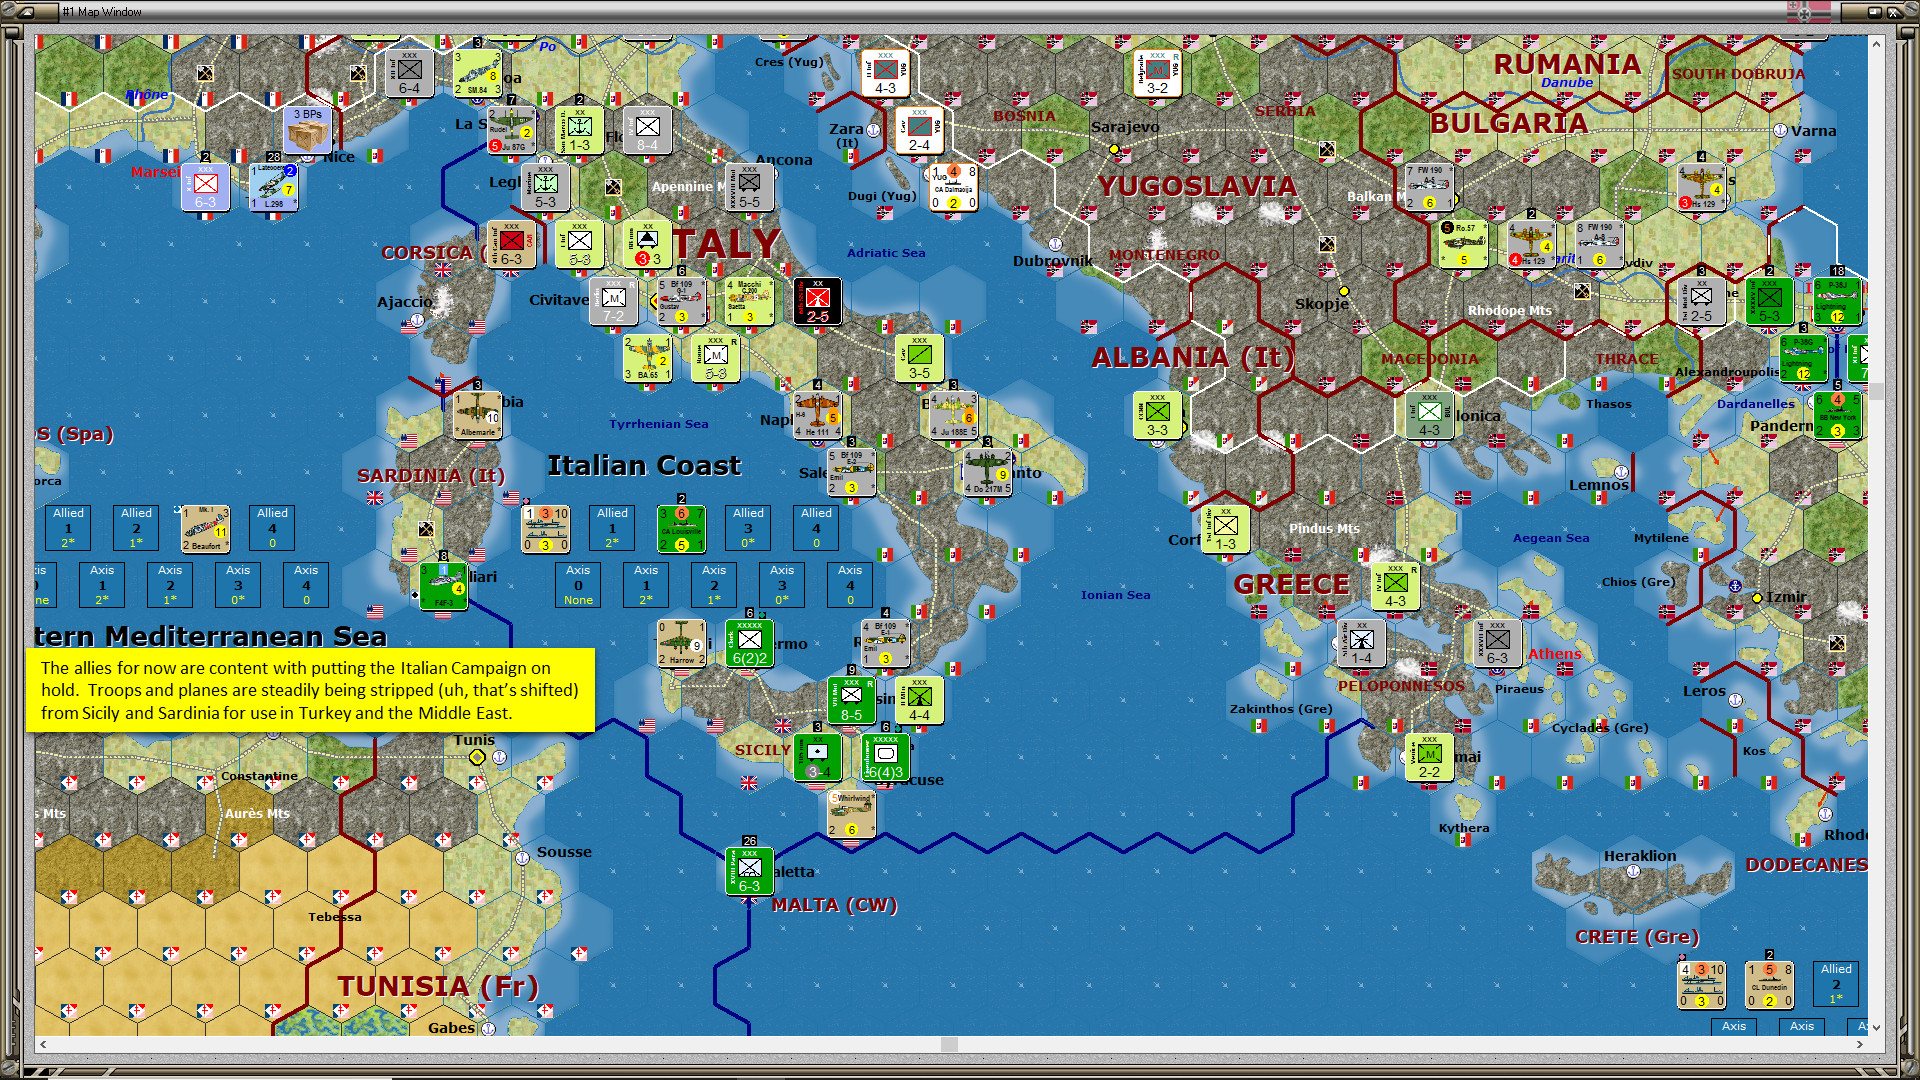Select the Albemarle aircraft counter on Sardinia
Viewport: 1920px width, 1080px height.
tap(477, 415)
